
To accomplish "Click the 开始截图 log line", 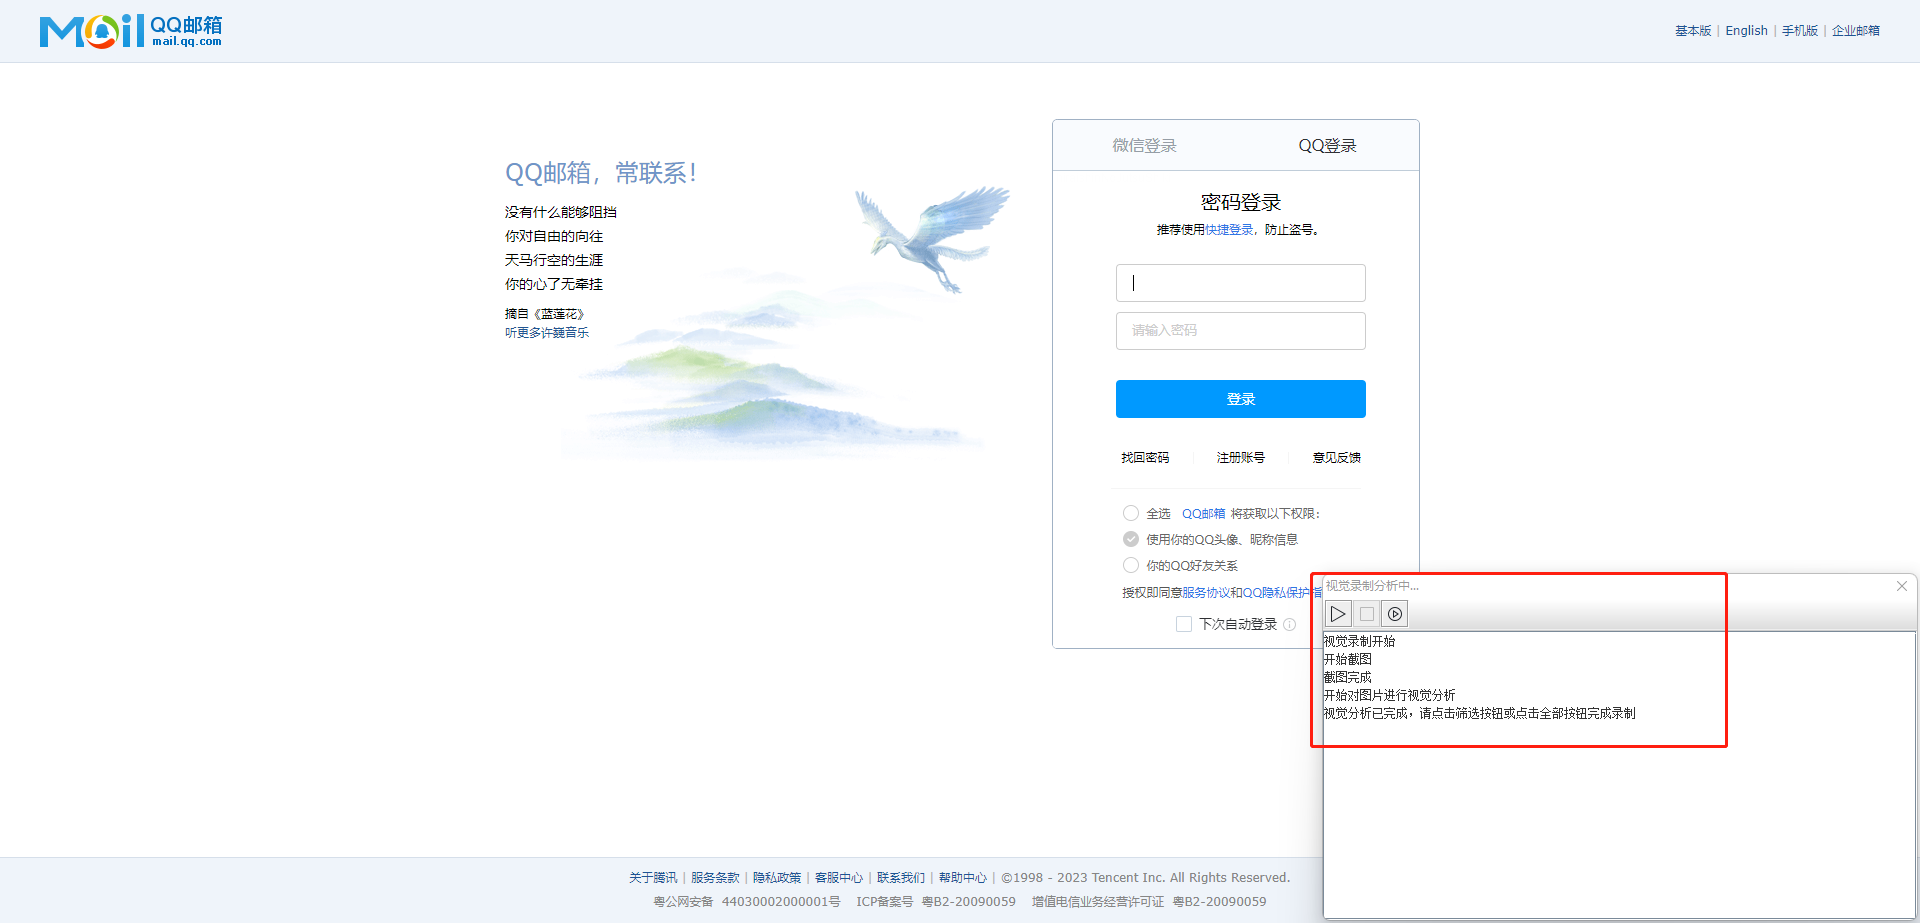I will tap(1348, 660).
